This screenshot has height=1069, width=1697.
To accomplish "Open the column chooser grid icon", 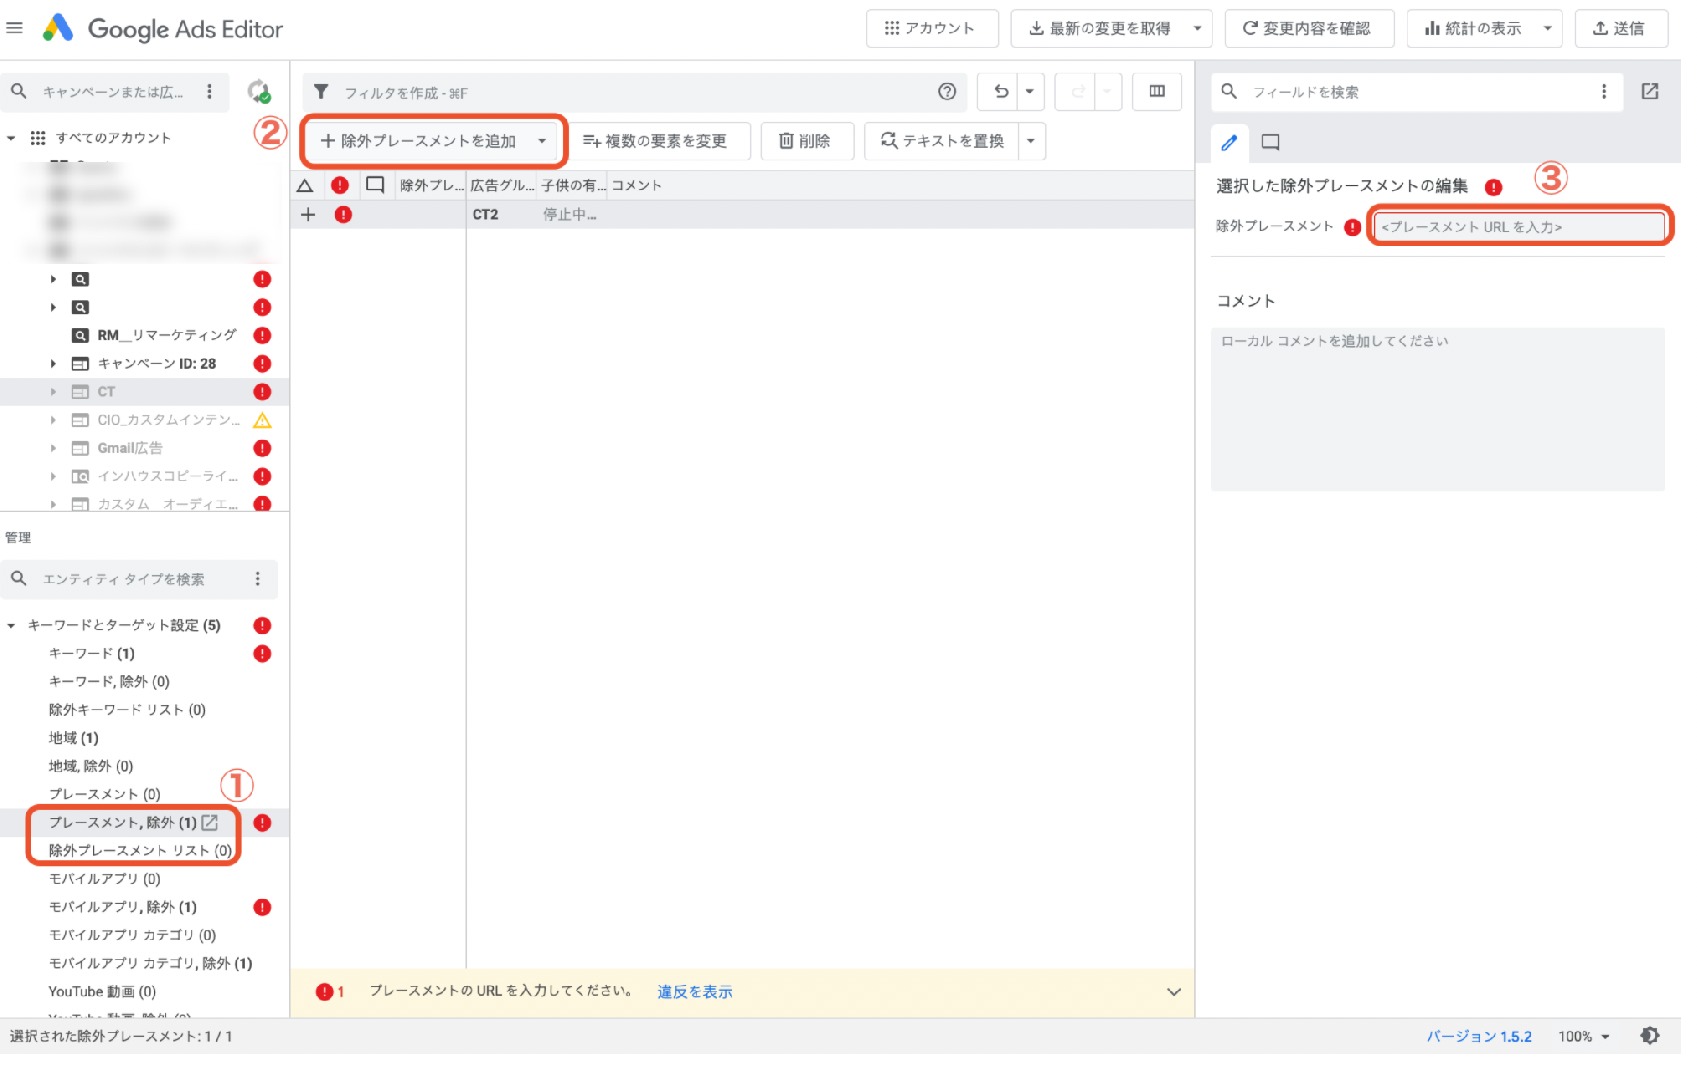I will point(1157,91).
